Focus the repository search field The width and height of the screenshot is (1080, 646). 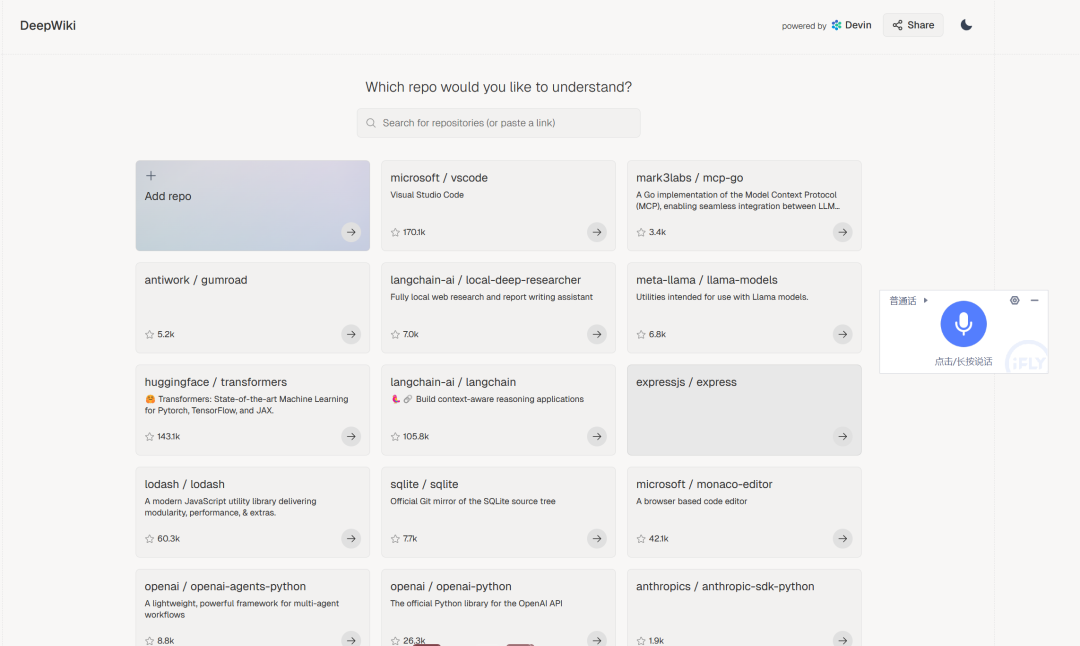point(498,123)
